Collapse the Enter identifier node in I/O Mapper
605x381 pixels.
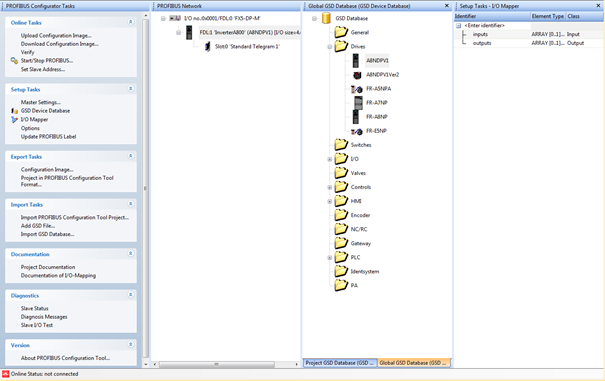tap(458, 25)
